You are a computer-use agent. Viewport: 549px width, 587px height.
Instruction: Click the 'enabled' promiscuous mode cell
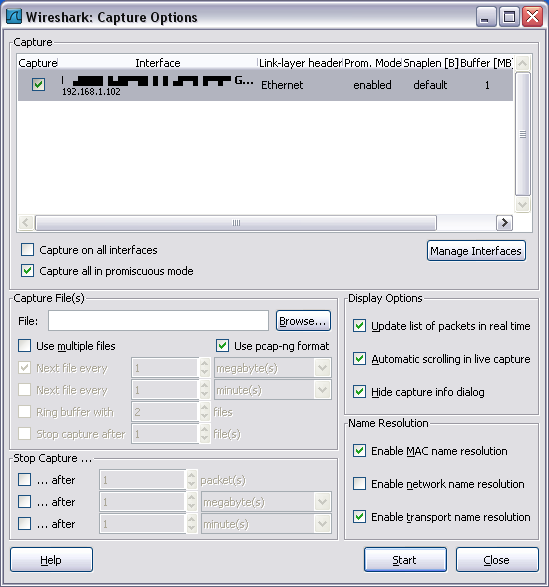372,85
